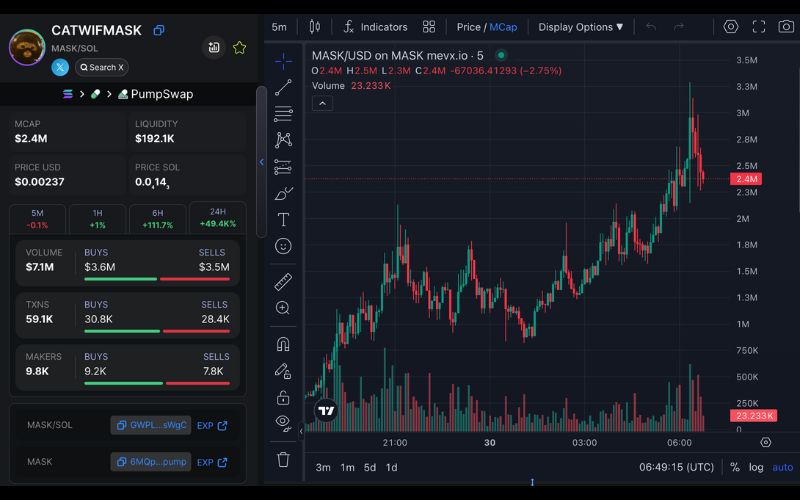Toggle percent scale on price axis

point(735,467)
